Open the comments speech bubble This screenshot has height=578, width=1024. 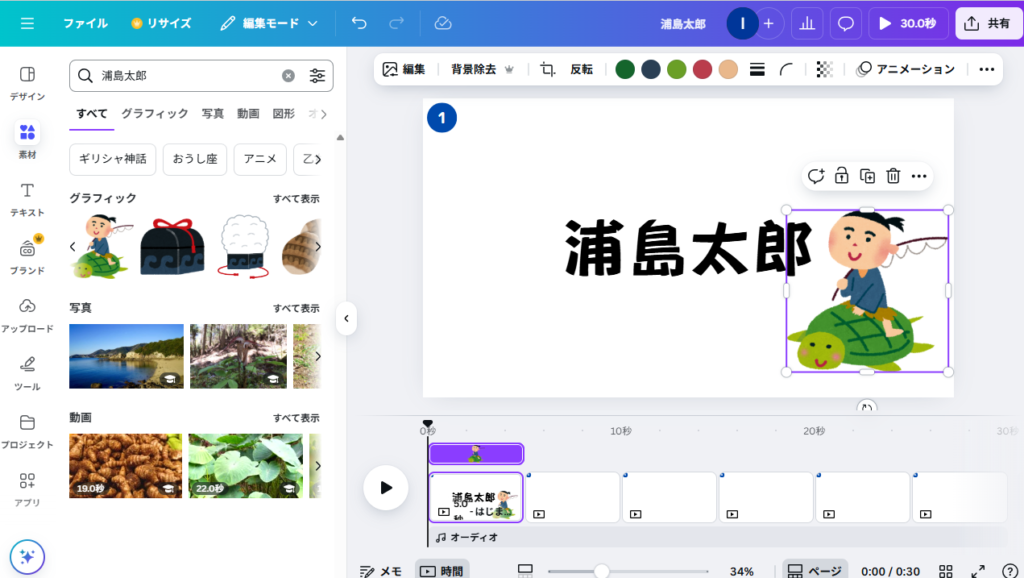tap(846, 24)
